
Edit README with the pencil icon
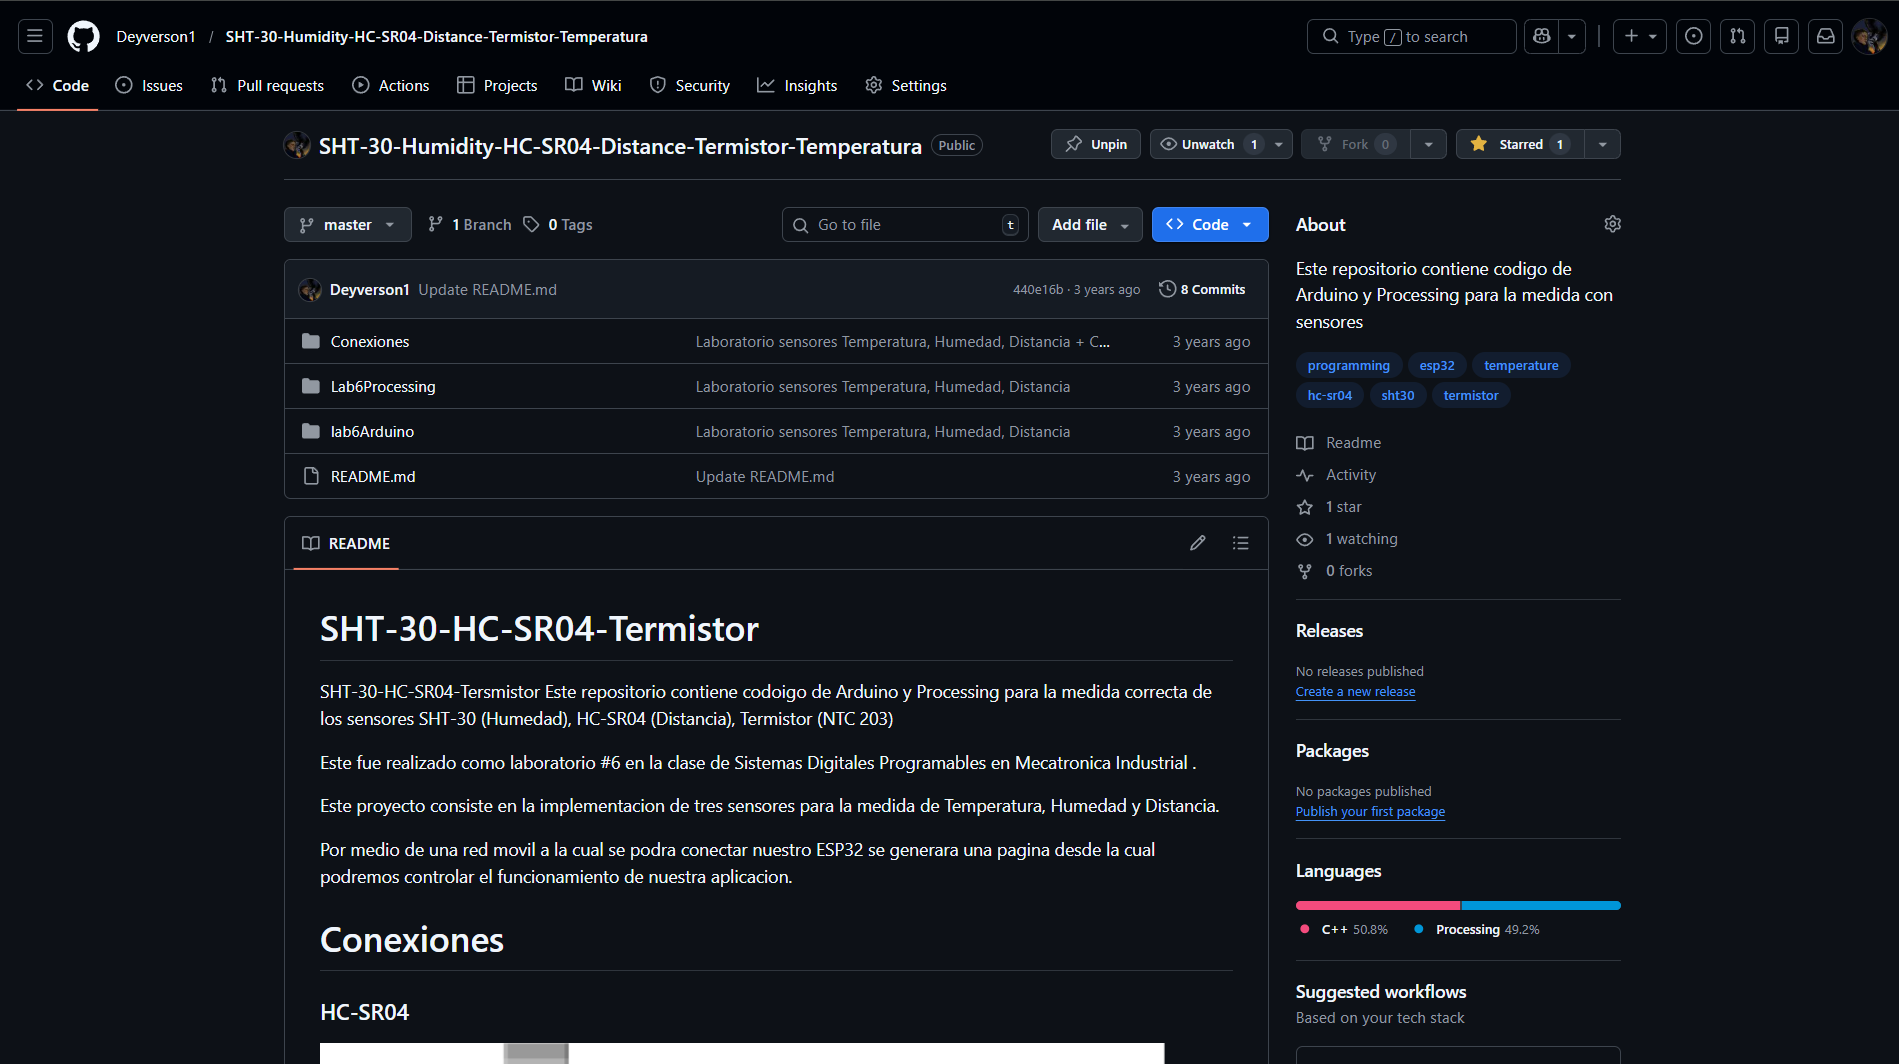[x=1197, y=543]
